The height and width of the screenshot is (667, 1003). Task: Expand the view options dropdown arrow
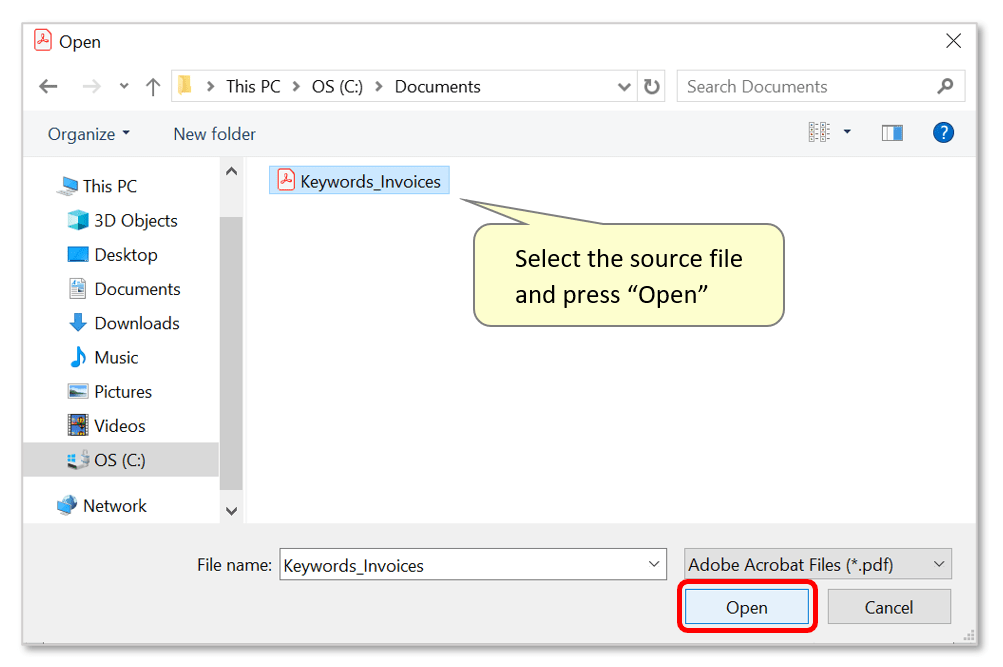pyautogui.click(x=847, y=132)
